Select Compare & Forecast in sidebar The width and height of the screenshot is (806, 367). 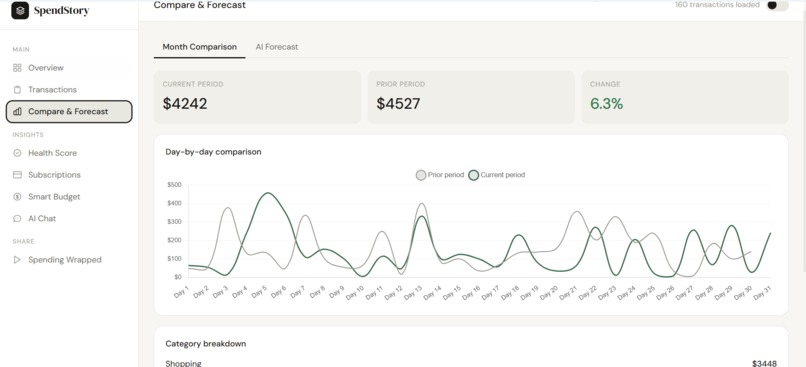point(69,112)
